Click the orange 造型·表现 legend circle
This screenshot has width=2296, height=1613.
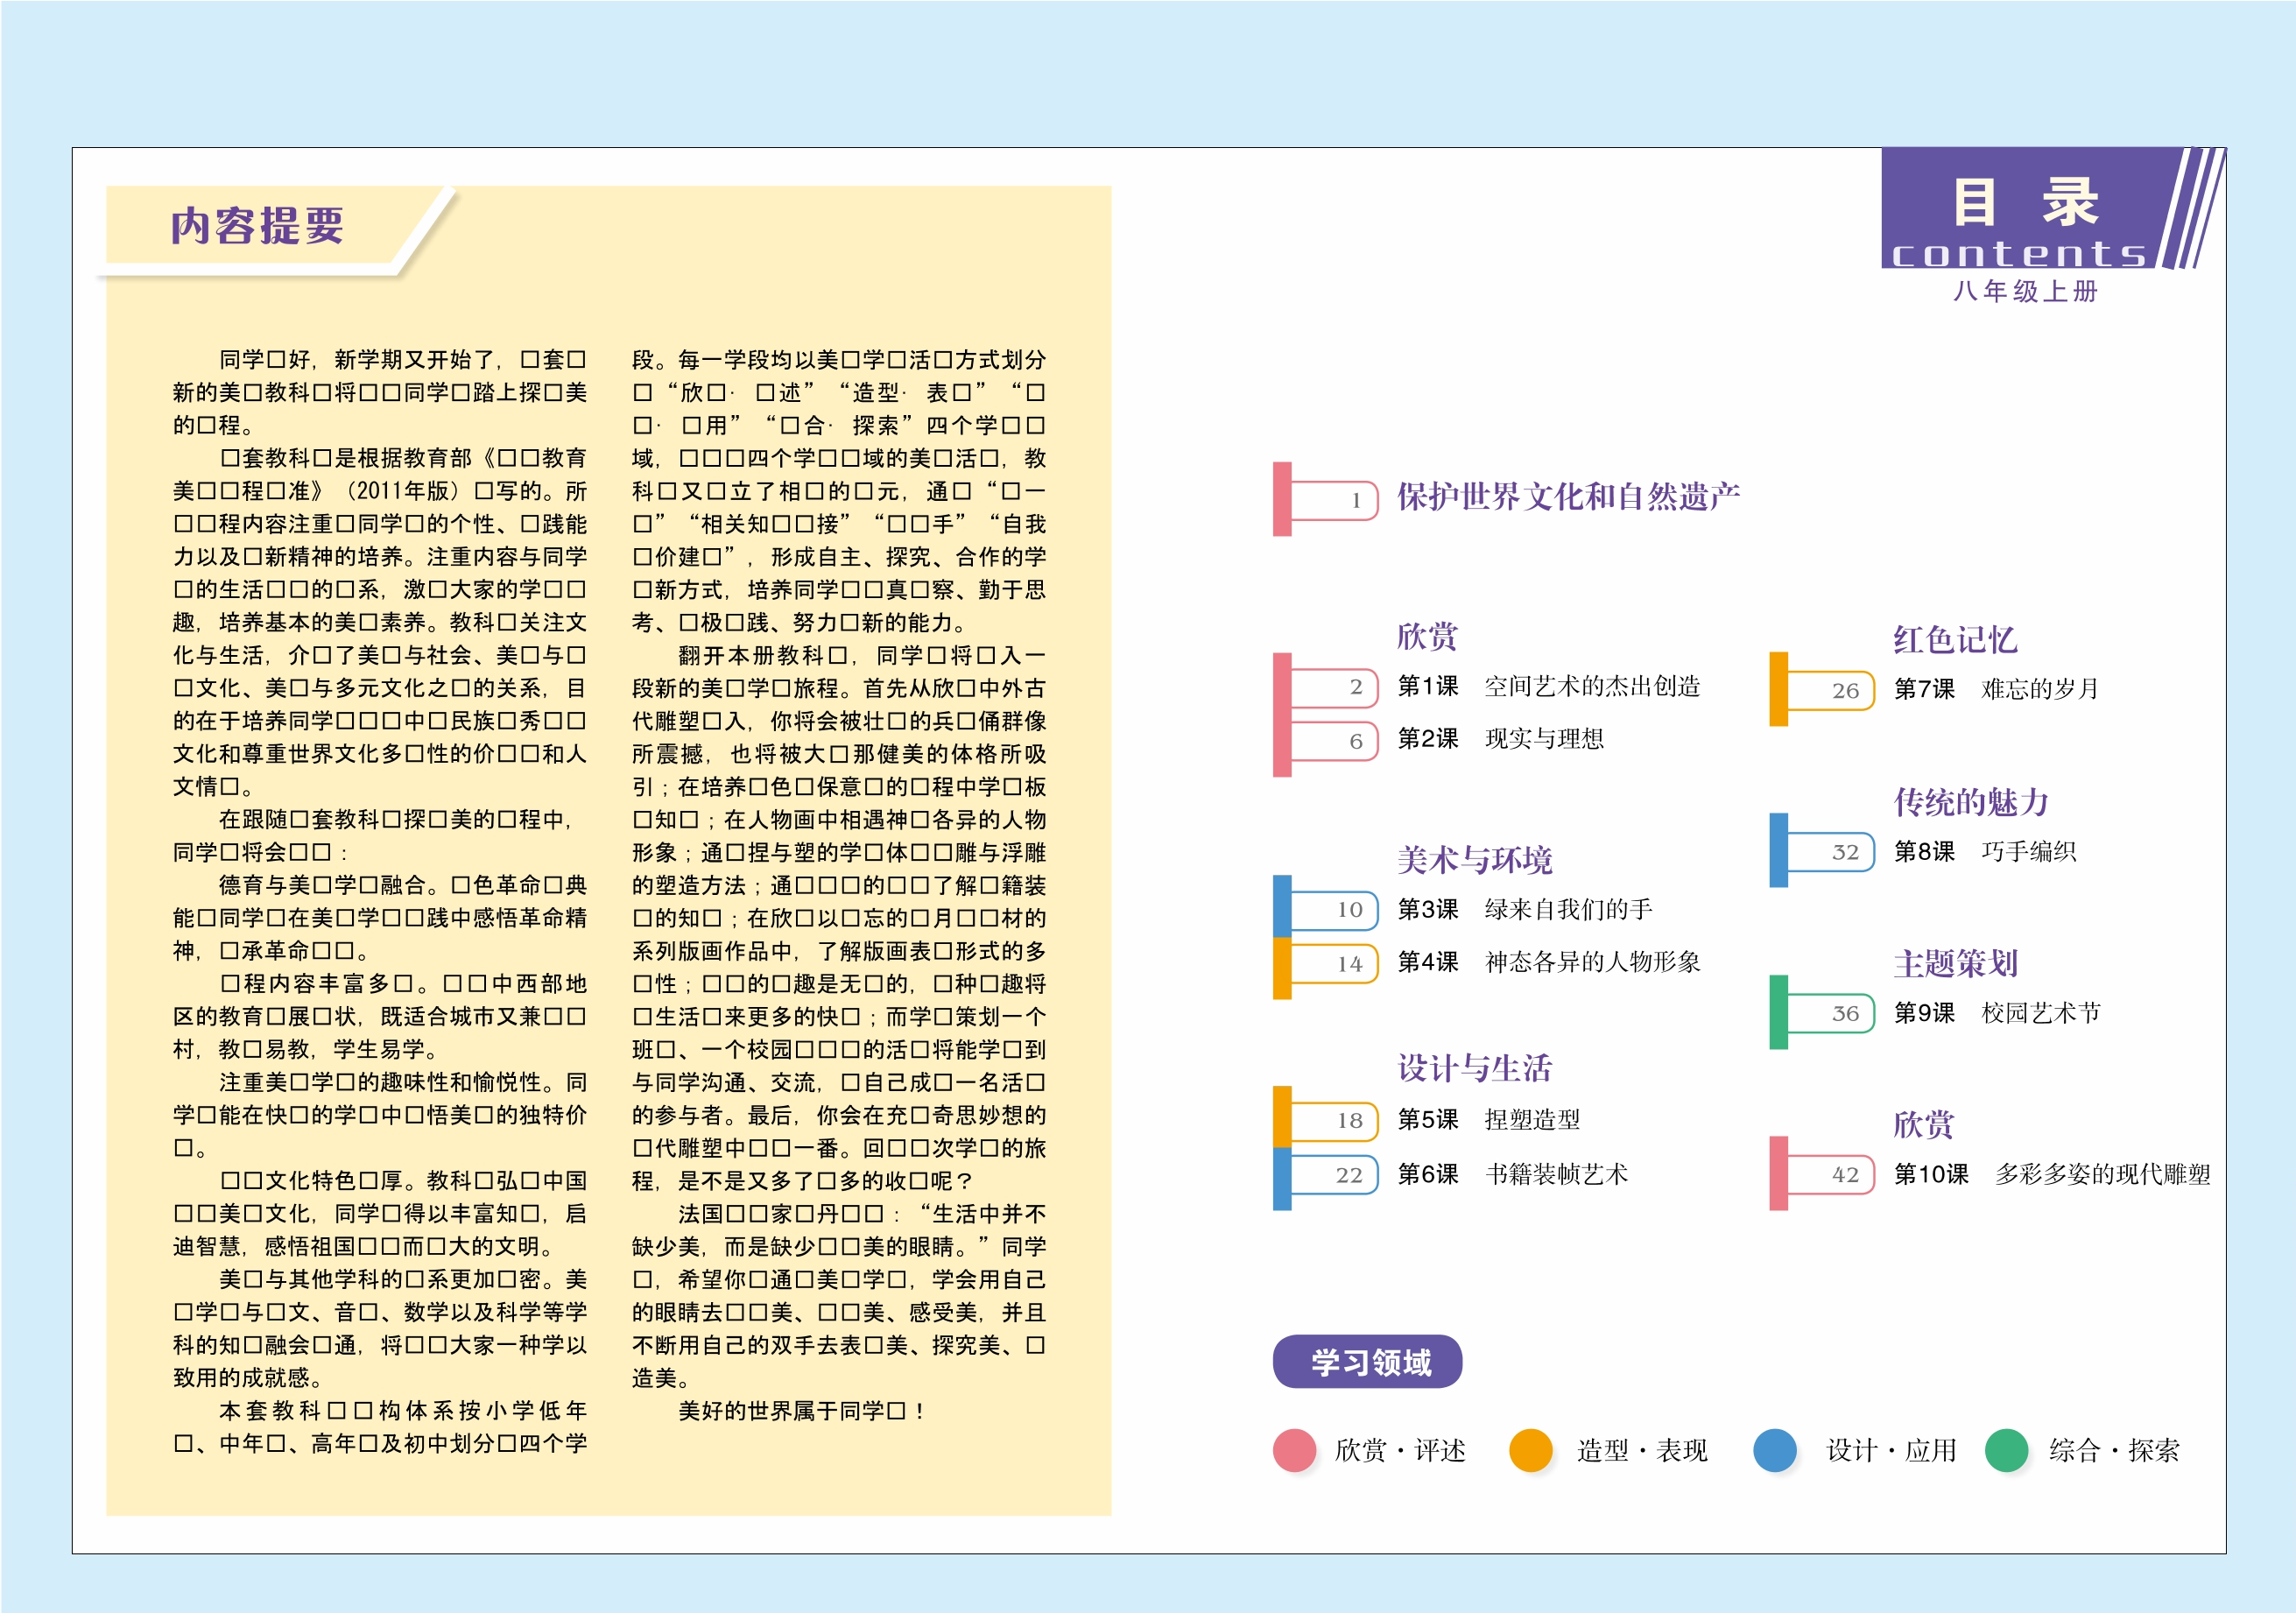pyautogui.click(x=1530, y=1450)
